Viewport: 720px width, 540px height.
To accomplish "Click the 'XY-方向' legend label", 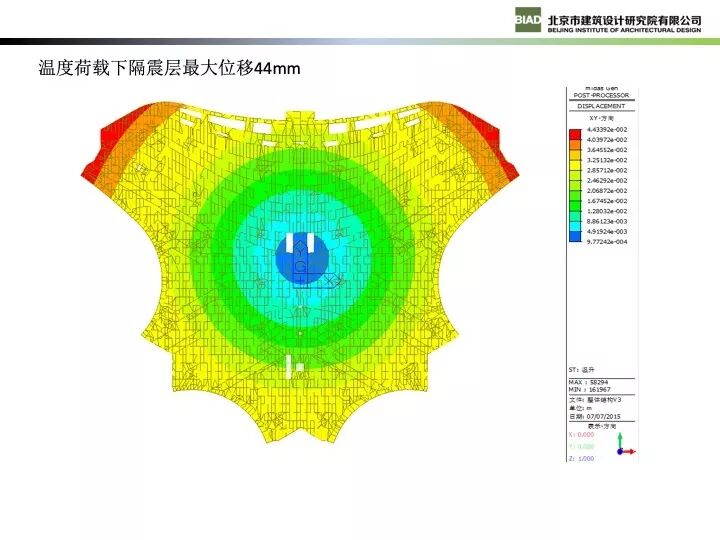I will pos(602,118).
